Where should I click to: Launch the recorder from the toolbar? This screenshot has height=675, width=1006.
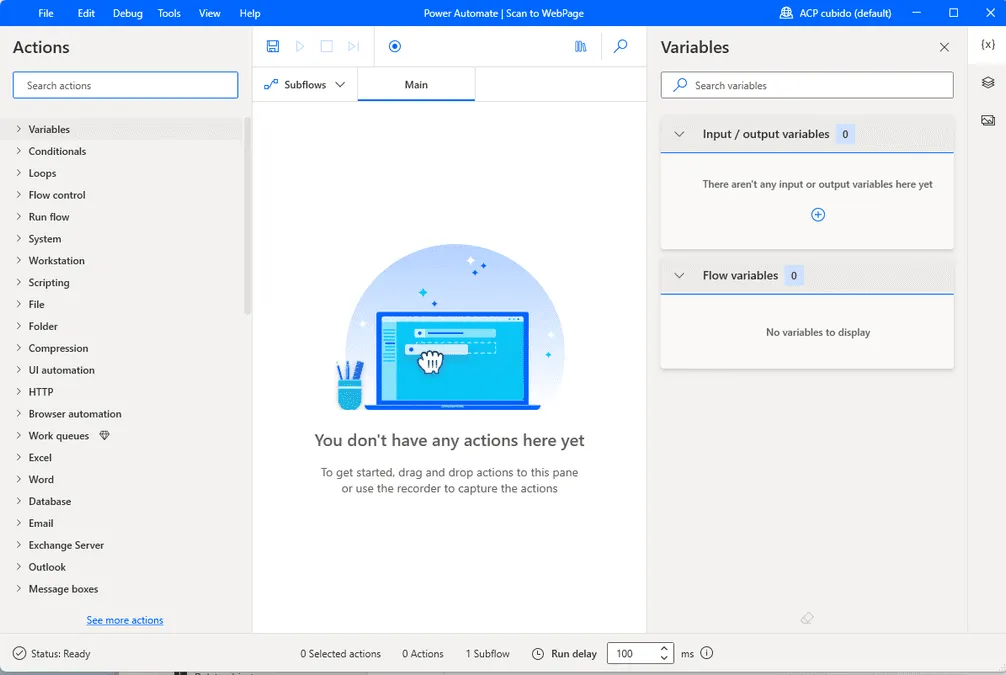pyautogui.click(x=394, y=46)
